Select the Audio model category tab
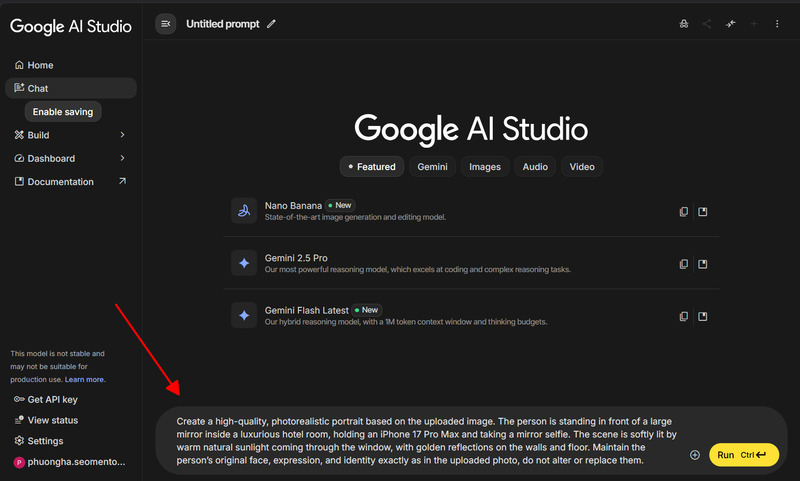Screen dimensions: 800x481 [534, 167]
